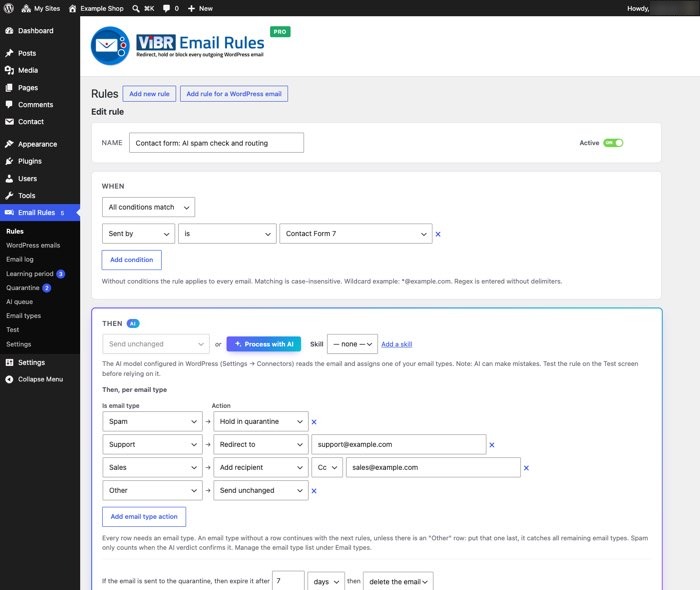The height and width of the screenshot is (590, 700).
Task: Click the ViBR Email Rules logo
Action: tap(178, 46)
